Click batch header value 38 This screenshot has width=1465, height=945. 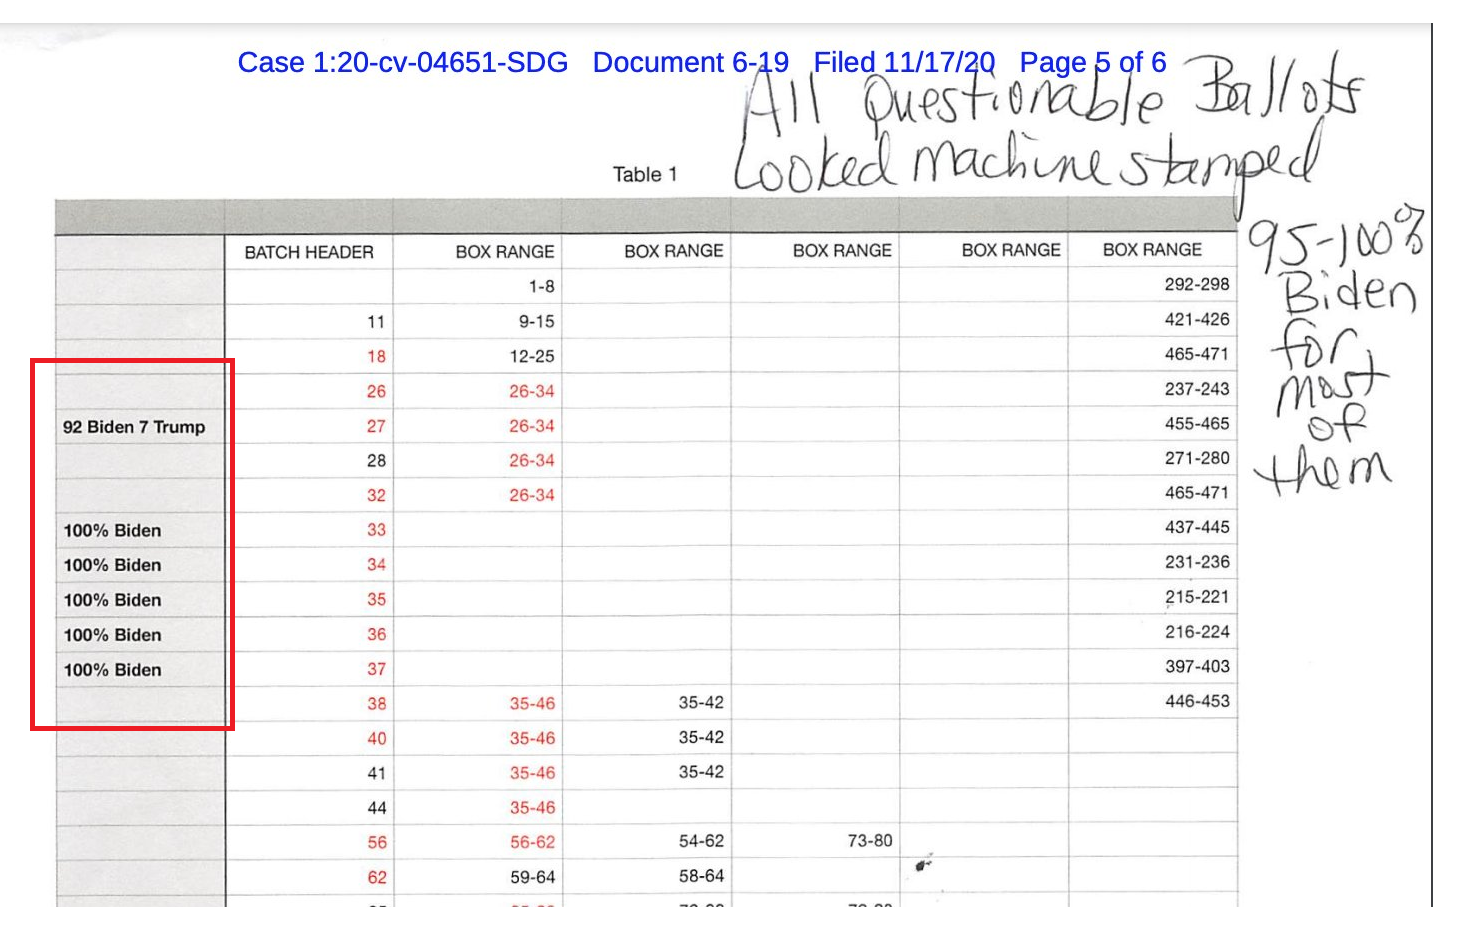tap(376, 704)
